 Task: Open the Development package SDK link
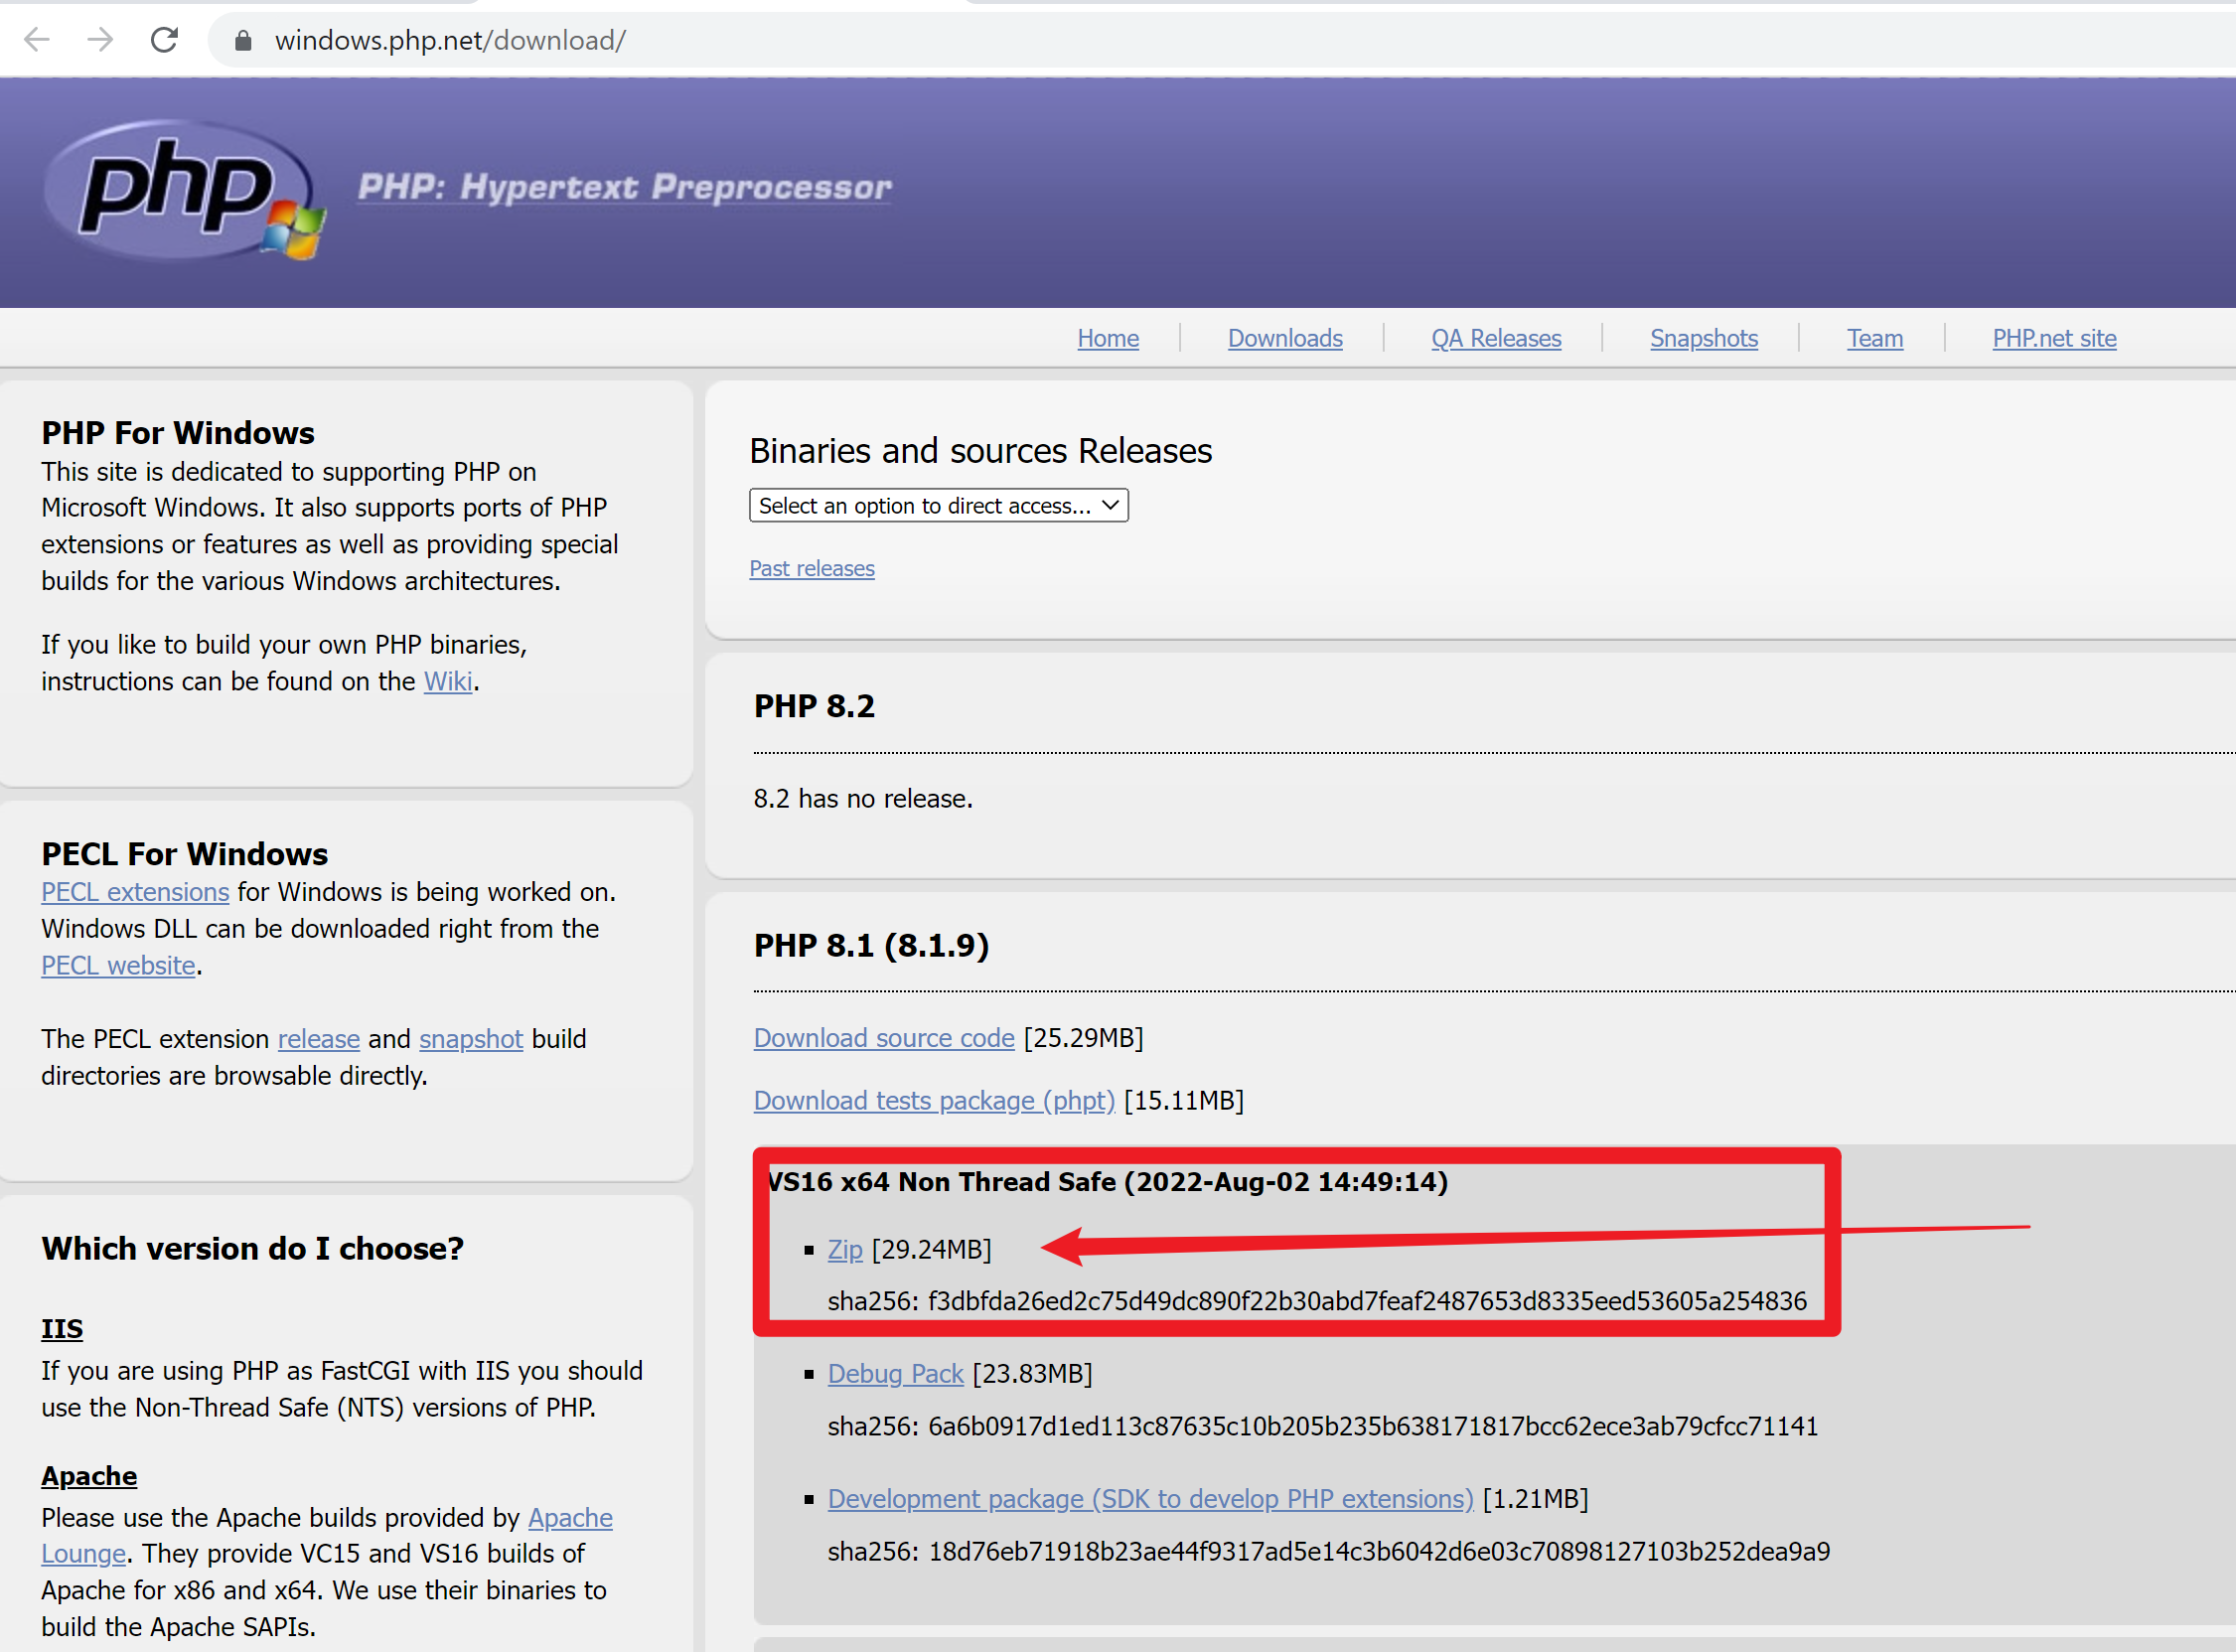tap(1150, 1498)
